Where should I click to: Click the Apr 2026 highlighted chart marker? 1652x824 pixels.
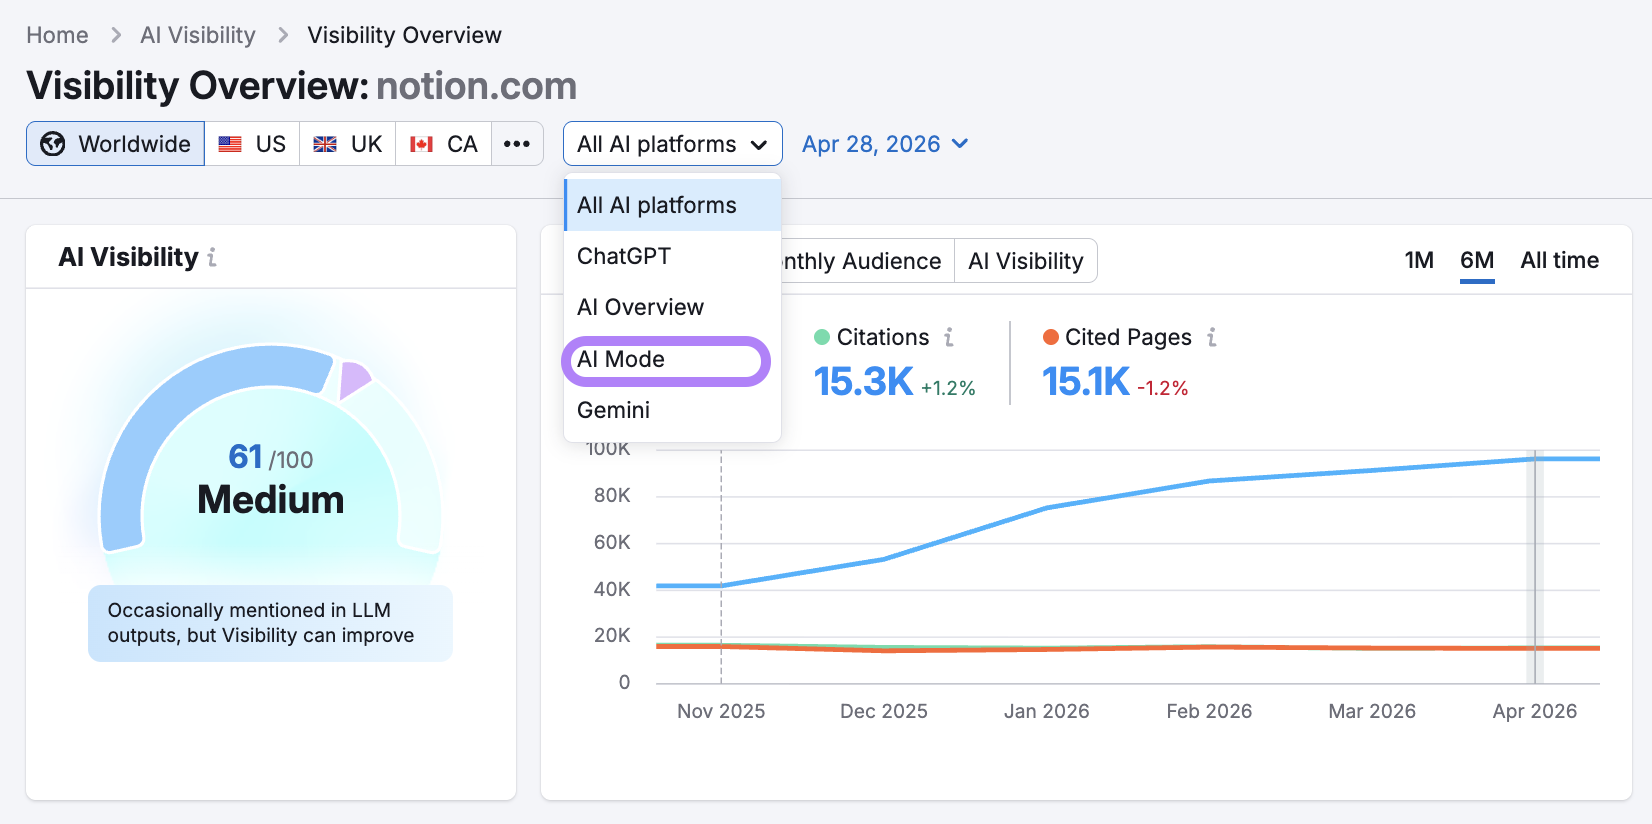(x=1535, y=566)
